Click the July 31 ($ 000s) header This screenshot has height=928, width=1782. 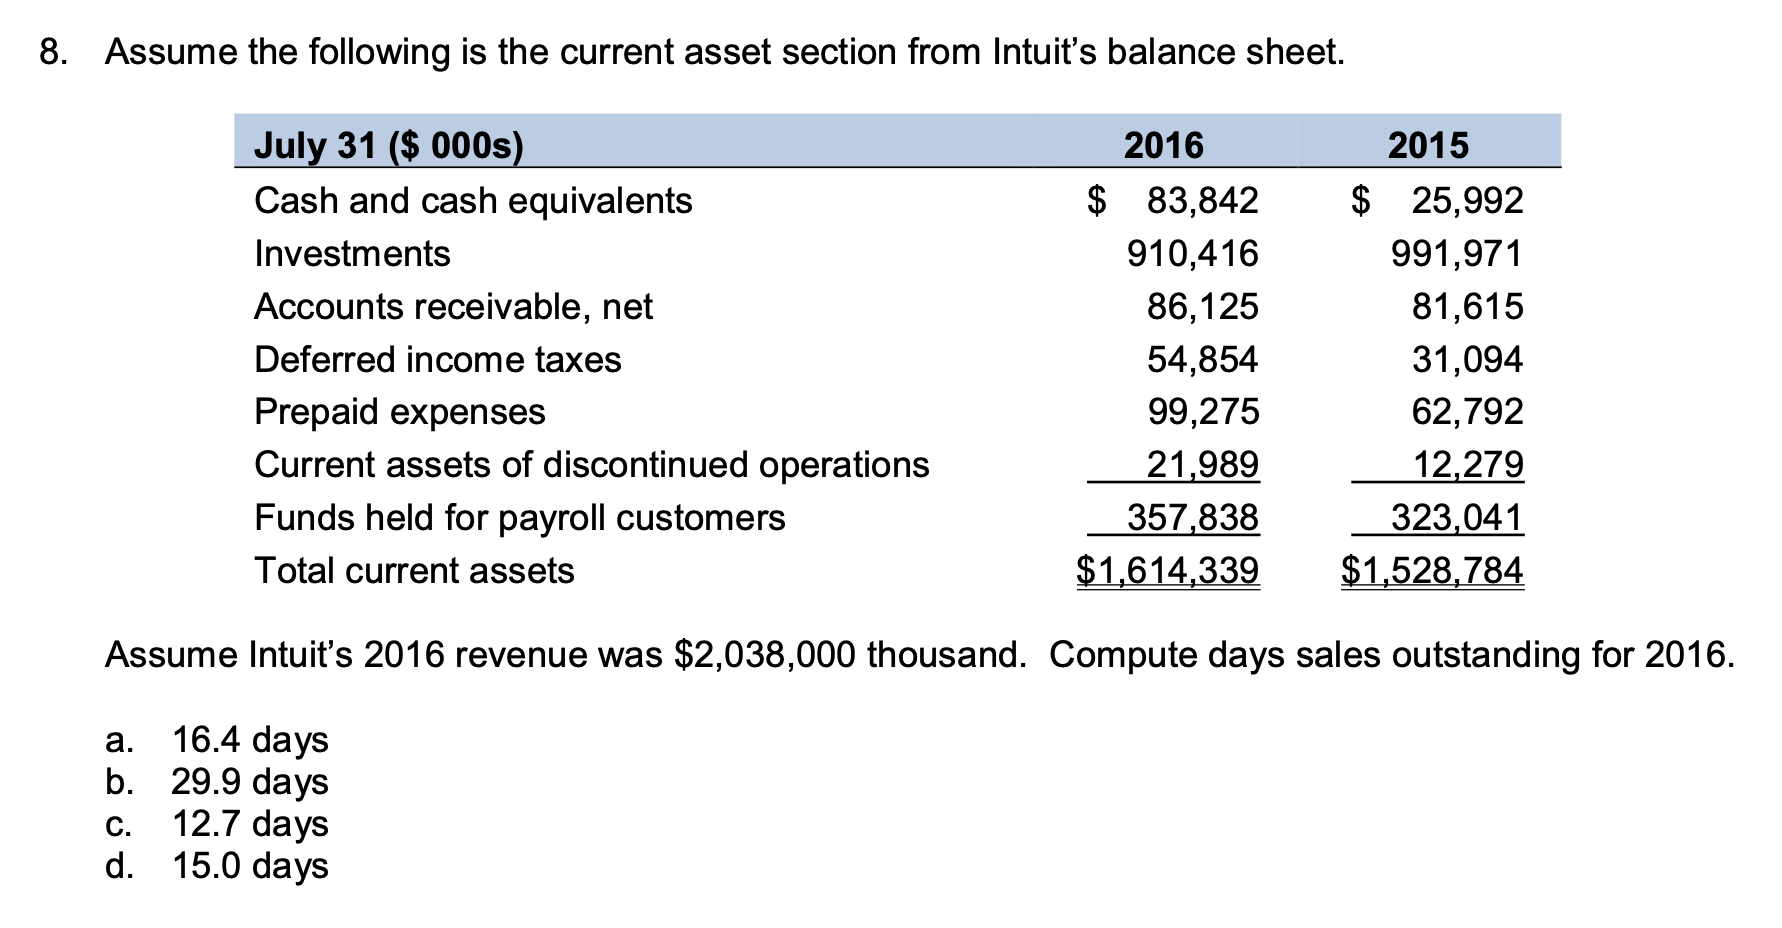click(389, 146)
